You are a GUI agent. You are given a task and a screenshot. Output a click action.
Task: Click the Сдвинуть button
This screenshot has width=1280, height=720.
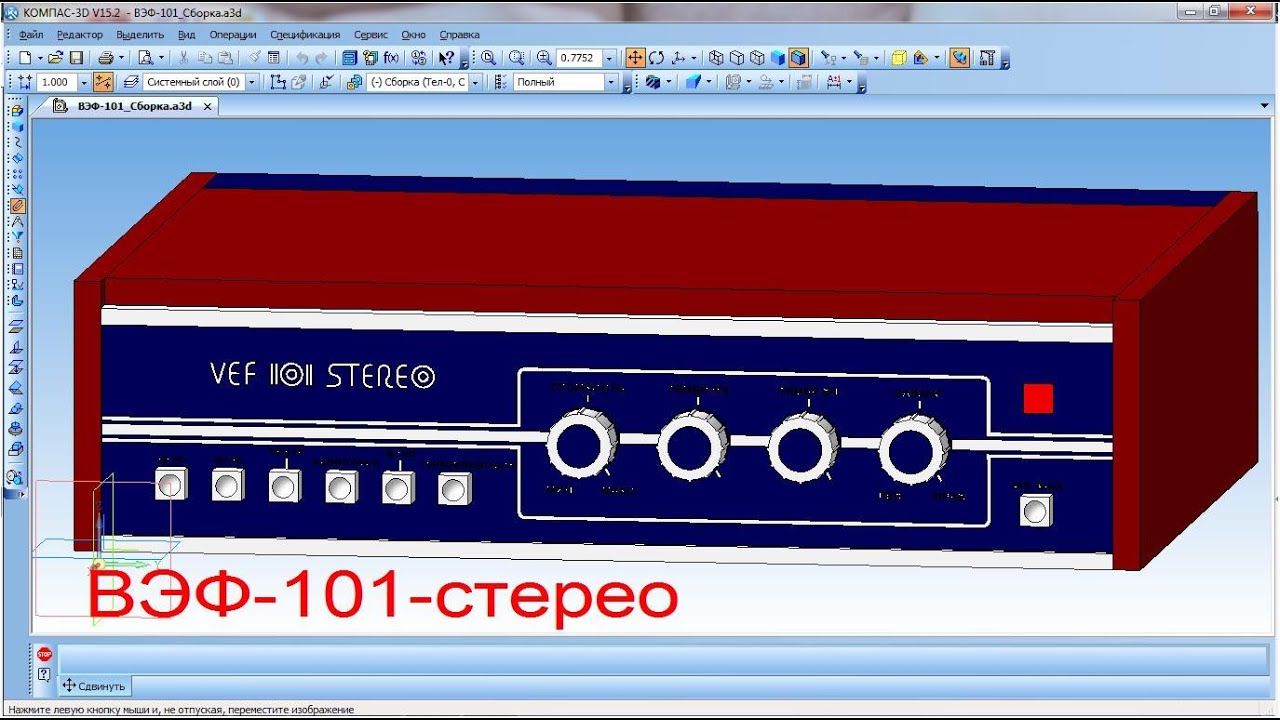95,686
